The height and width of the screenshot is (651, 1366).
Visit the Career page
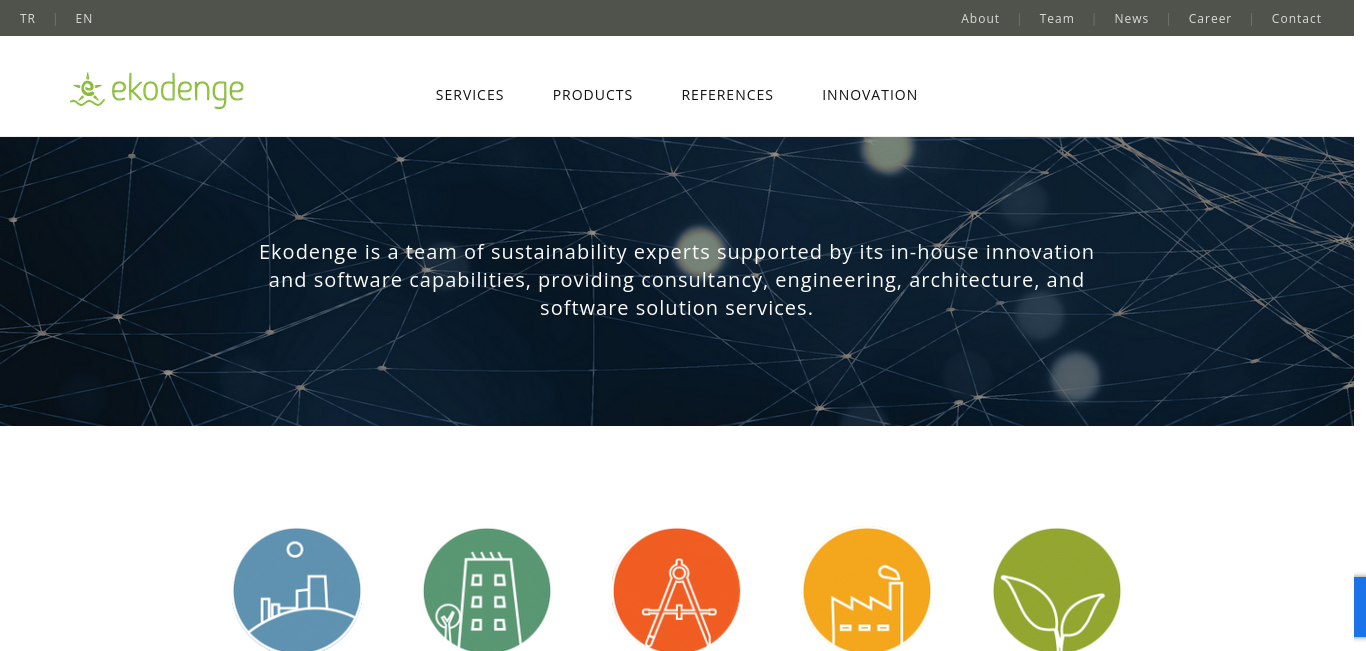coord(1210,18)
